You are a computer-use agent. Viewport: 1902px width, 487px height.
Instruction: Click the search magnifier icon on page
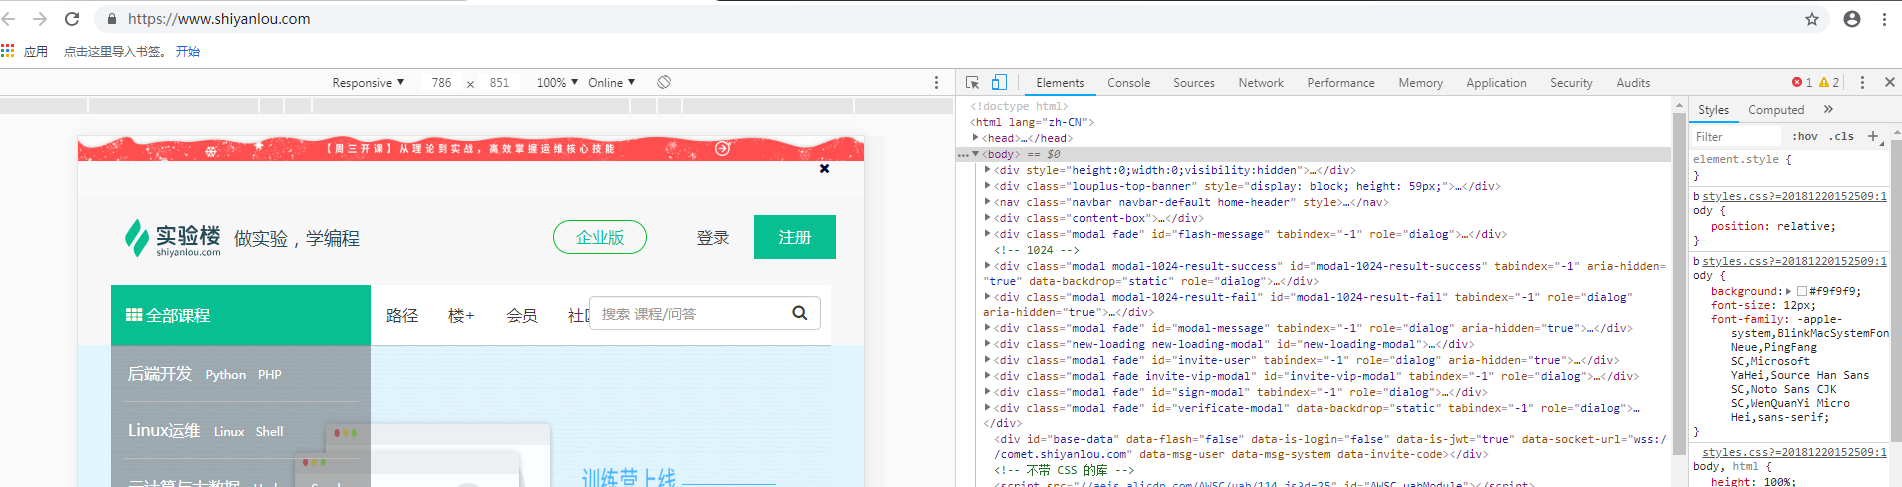tap(800, 313)
